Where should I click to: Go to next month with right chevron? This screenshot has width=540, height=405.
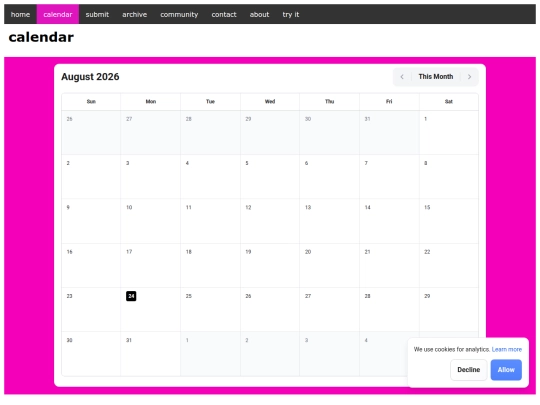[469, 77]
